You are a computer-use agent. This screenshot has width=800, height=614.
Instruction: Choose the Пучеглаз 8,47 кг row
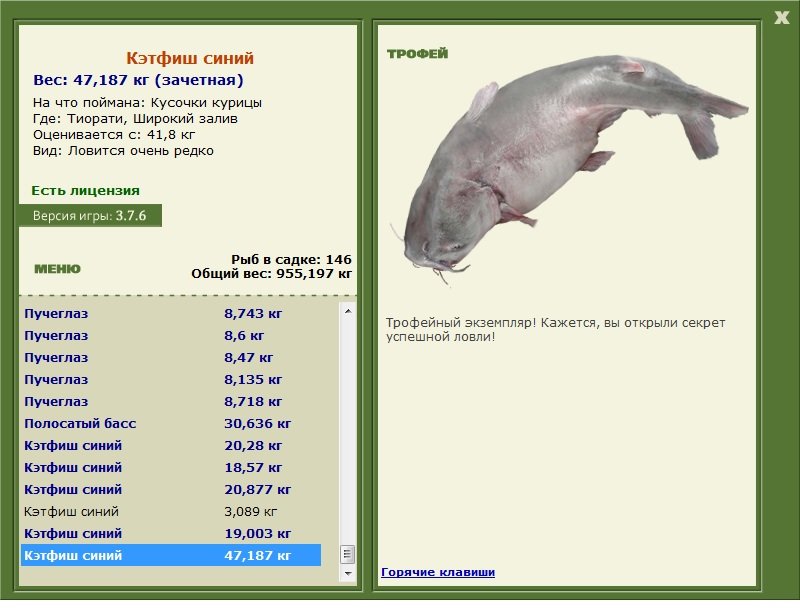(x=170, y=357)
